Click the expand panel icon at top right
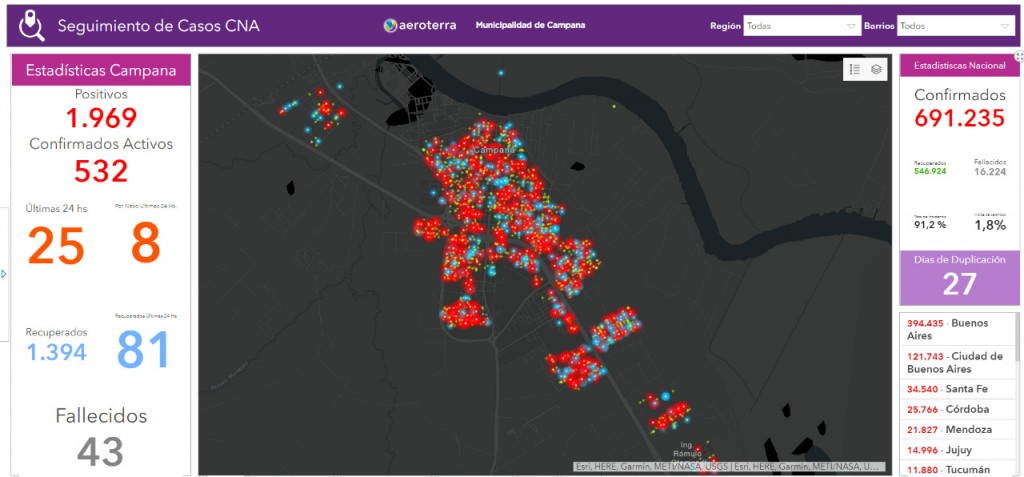 tap(1018, 57)
